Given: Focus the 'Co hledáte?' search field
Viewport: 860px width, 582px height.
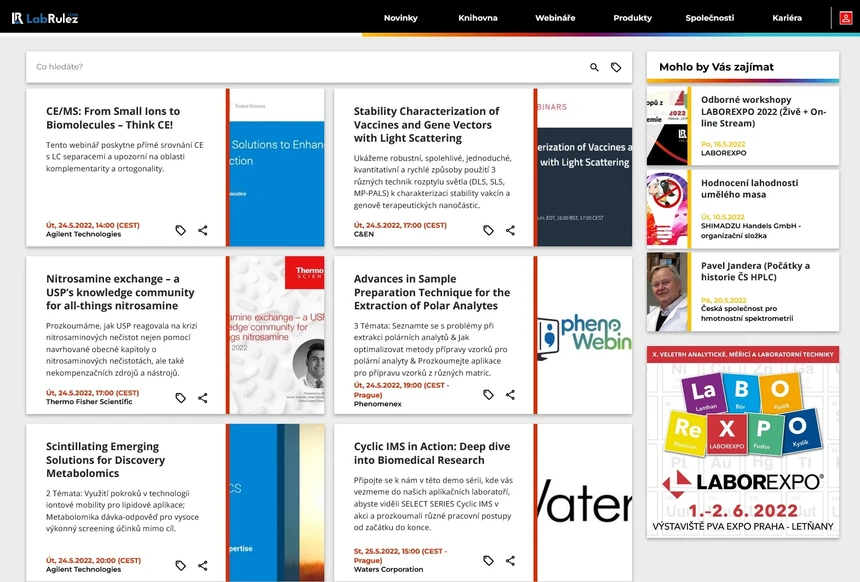Looking at the screenshot, I should 307,67.
